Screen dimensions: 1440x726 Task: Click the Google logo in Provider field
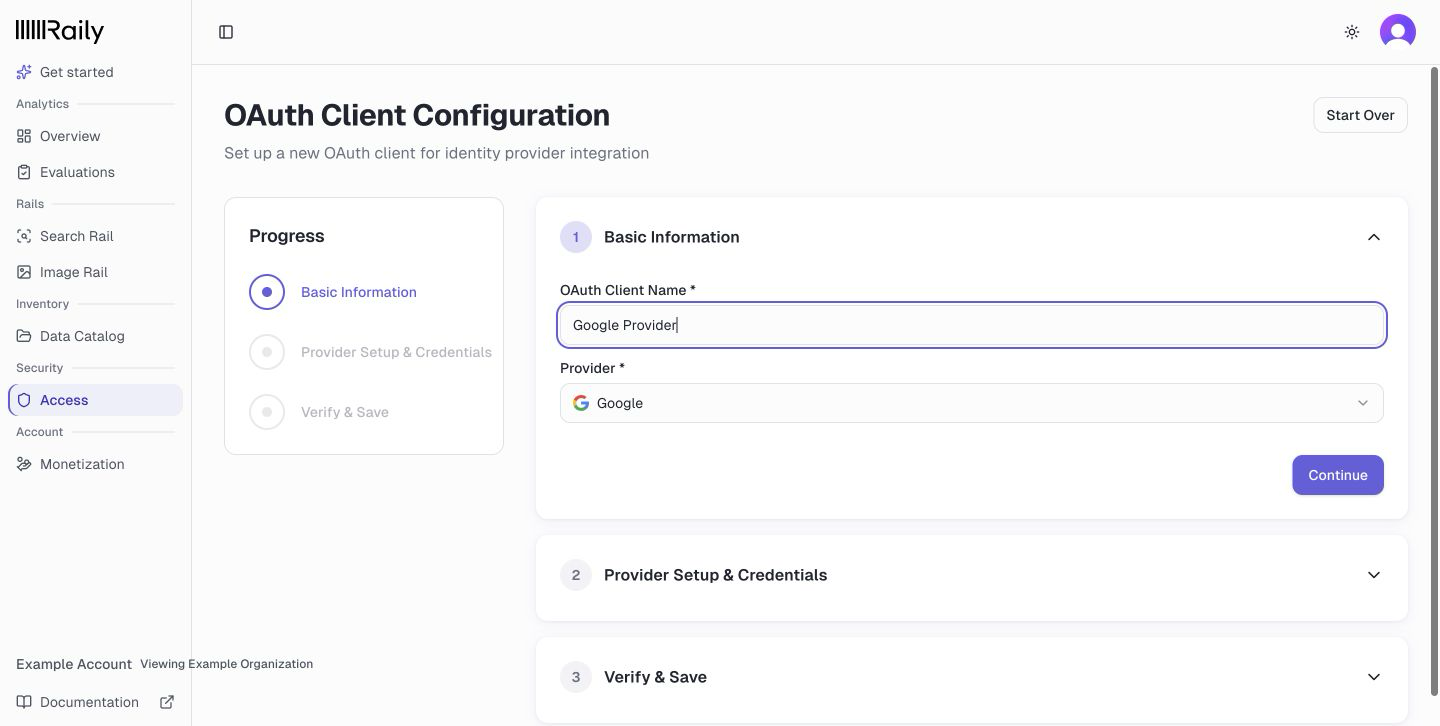coord(581,403)
